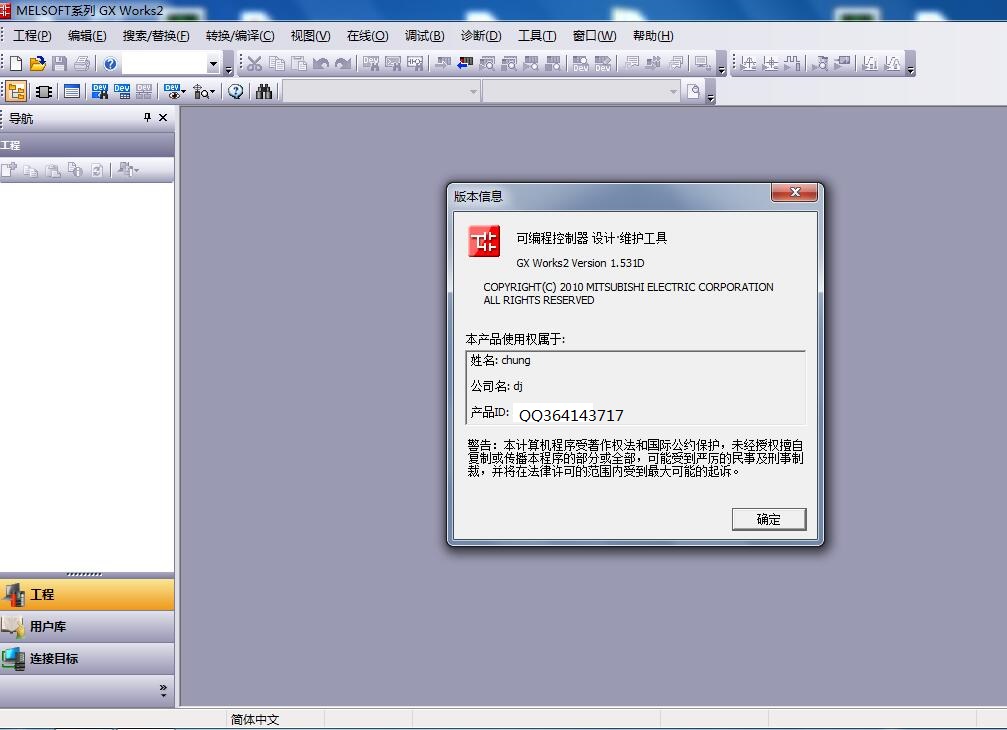Click the red GX Works2 logo icon

coord(484,241)
